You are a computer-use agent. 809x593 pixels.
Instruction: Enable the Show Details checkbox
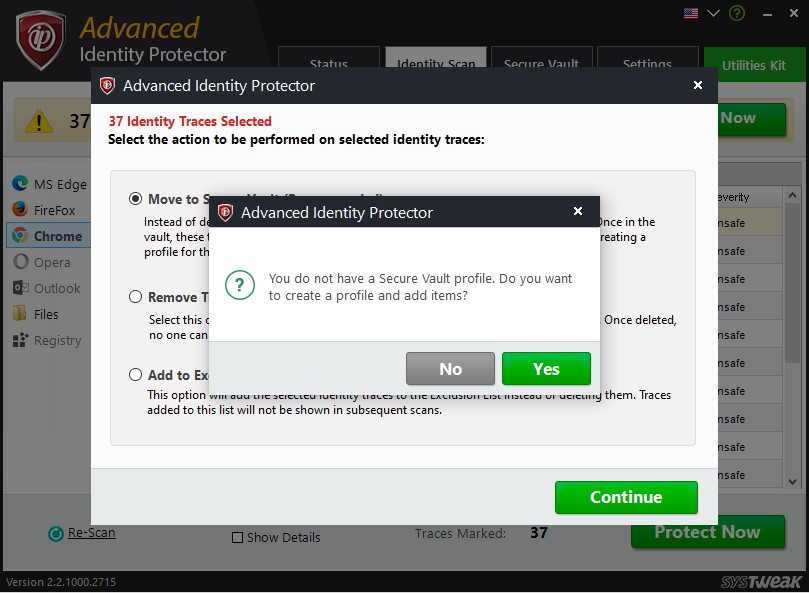coord(237,538)
